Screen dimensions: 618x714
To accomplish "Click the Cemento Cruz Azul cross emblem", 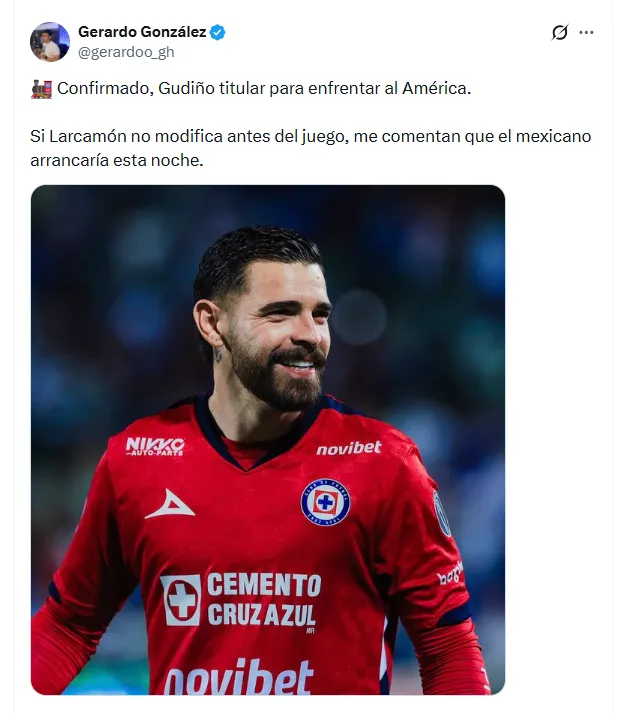I will click(x=181, y=600).
